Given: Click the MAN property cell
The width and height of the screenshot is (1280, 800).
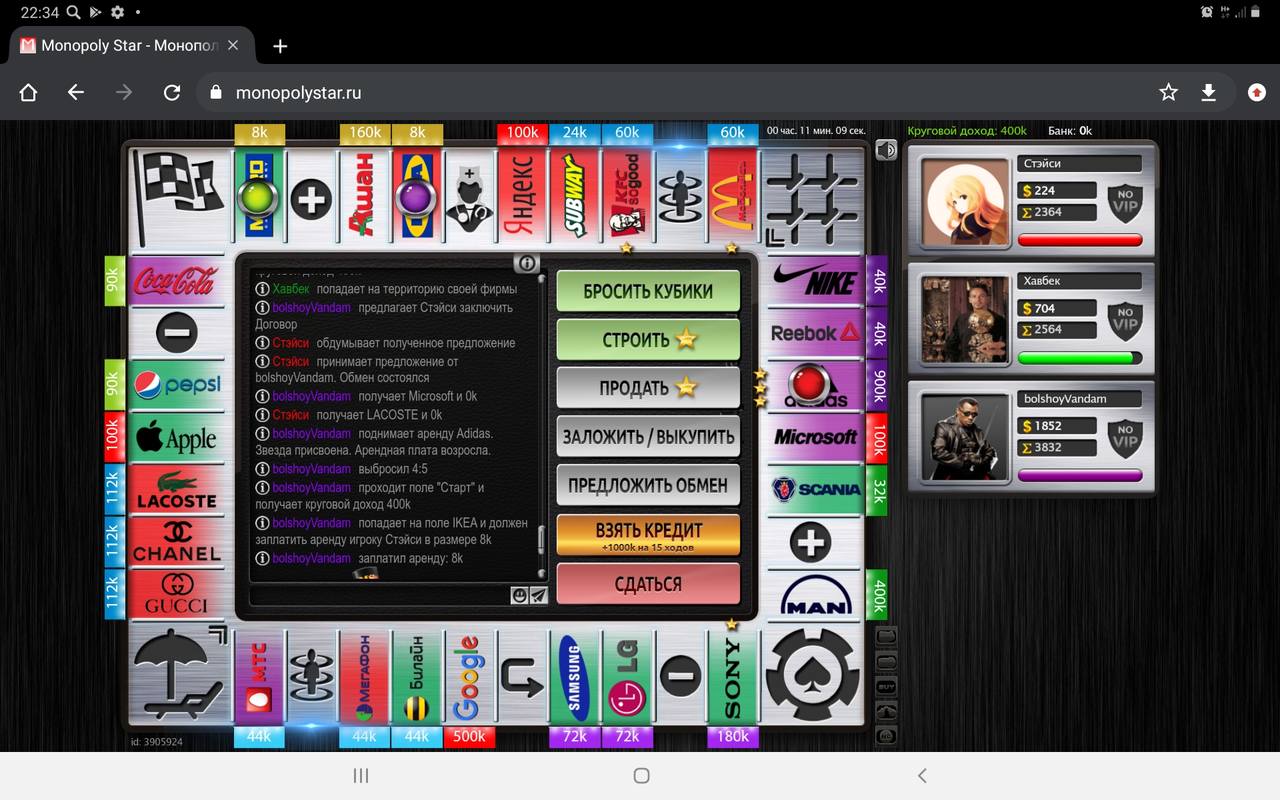Looking at the screenshot, I should (x=815, y=593).
